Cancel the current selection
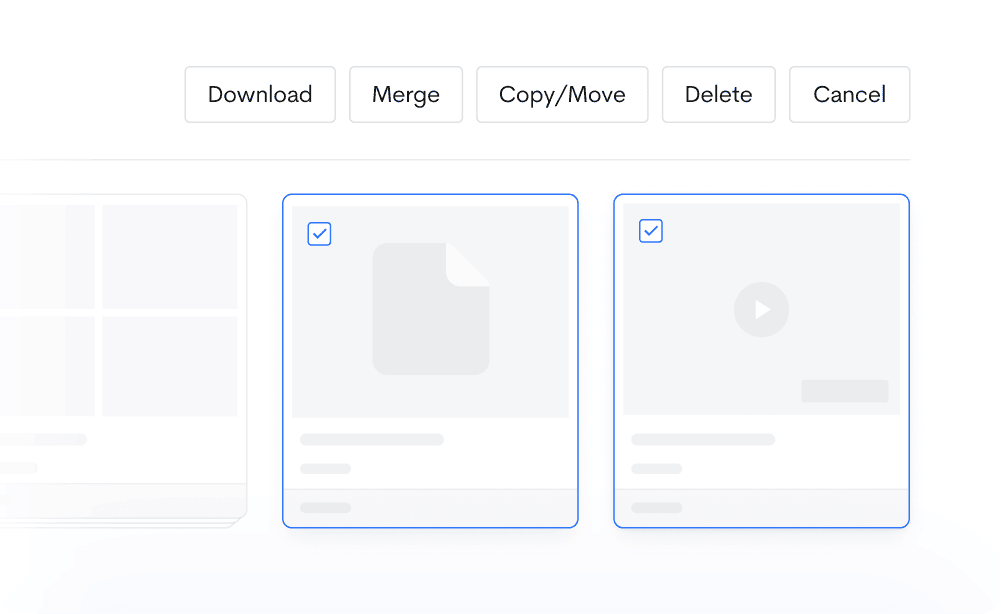This screenshot has height=614, width=1001. [849, 95]
